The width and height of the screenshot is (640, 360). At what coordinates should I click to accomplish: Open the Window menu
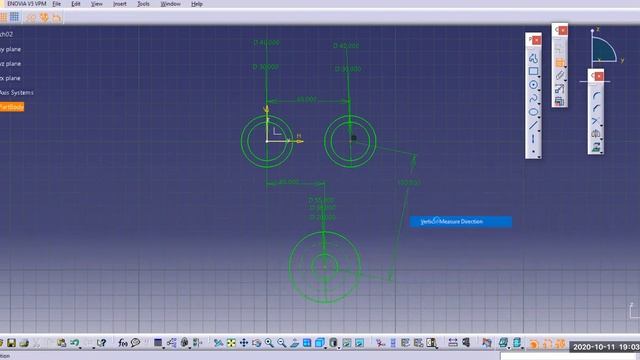point(170,4)
